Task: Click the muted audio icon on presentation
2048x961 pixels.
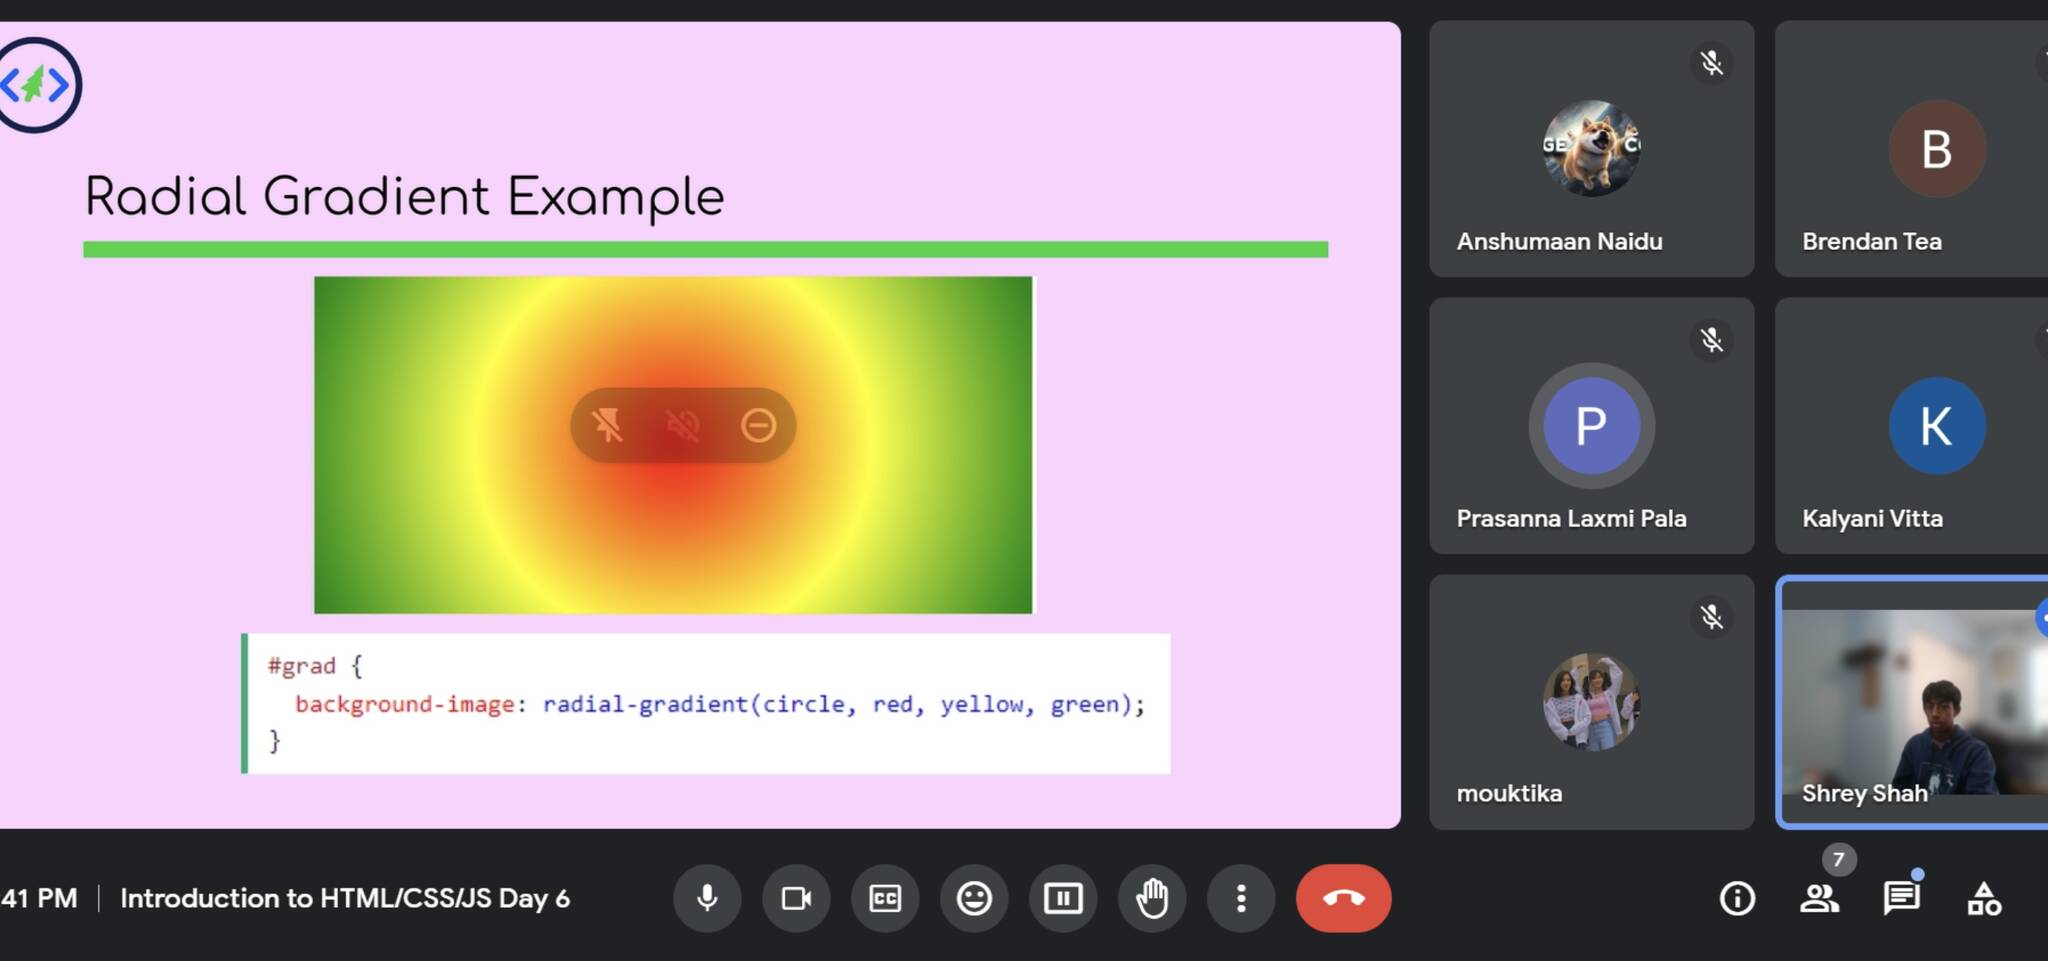Action: pos(683,425)
